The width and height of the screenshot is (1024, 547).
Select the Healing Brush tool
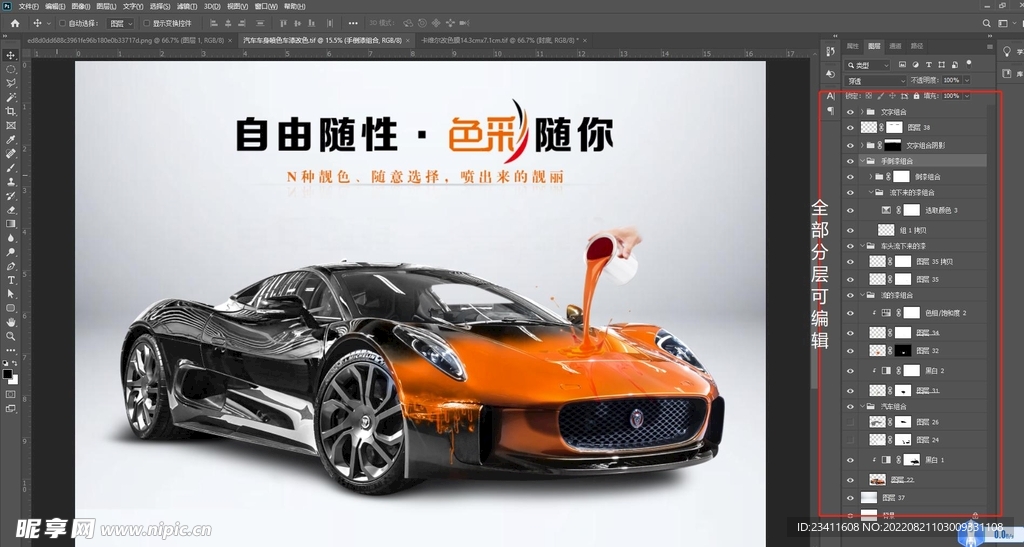point(10,153)
